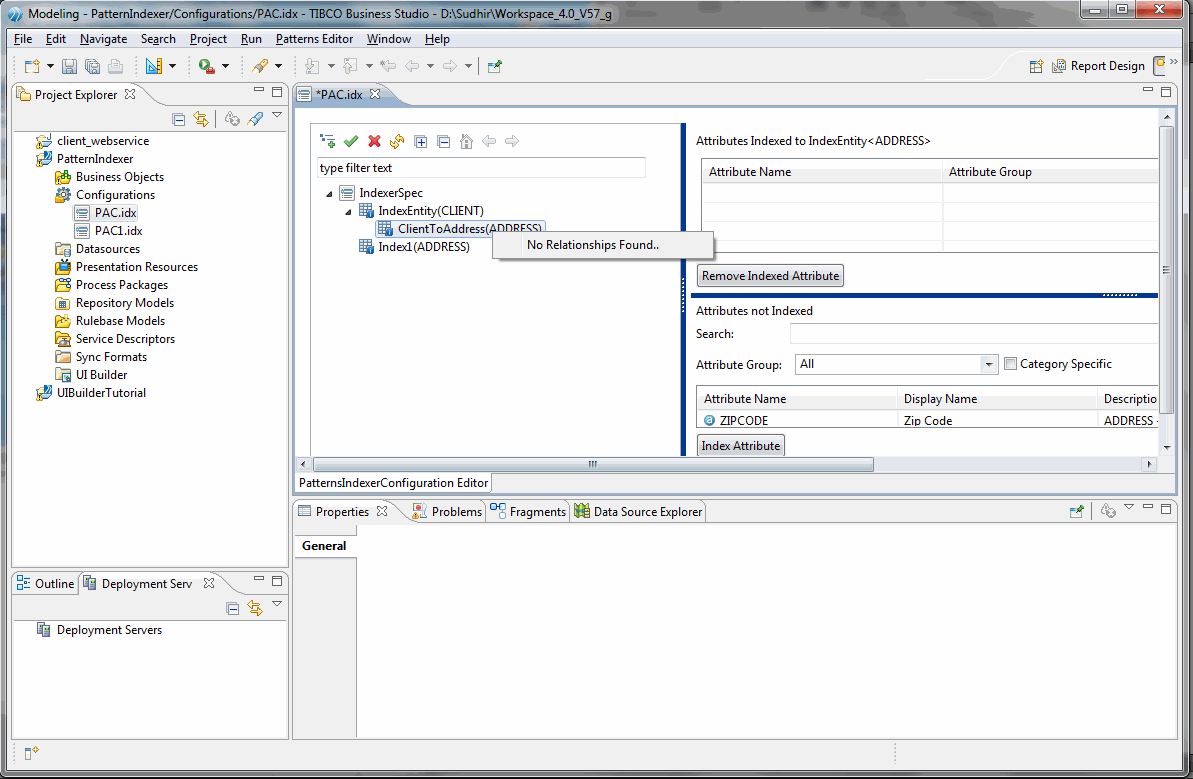Click the pin icon in the Properties view toolbar
The height and width of the screenshot is (779, 1193).
pos(1077,512)
